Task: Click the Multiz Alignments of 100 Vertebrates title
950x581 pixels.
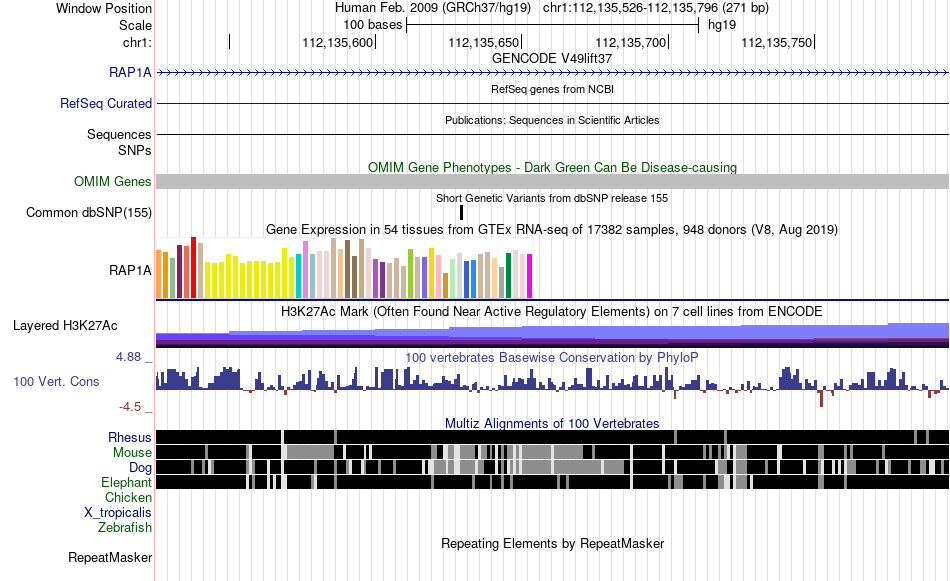Action: (552, 423)
